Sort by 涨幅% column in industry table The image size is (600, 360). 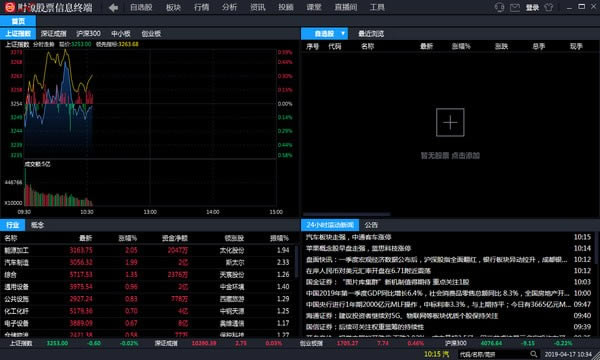(x=127, y=238)
